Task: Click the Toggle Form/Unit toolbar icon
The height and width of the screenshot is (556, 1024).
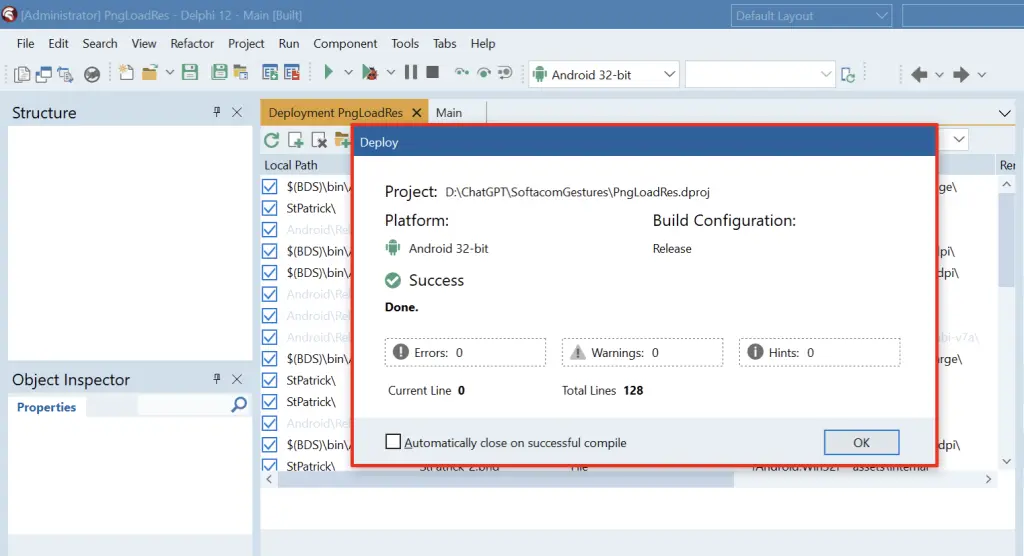Action: click(x=65, y=74)
